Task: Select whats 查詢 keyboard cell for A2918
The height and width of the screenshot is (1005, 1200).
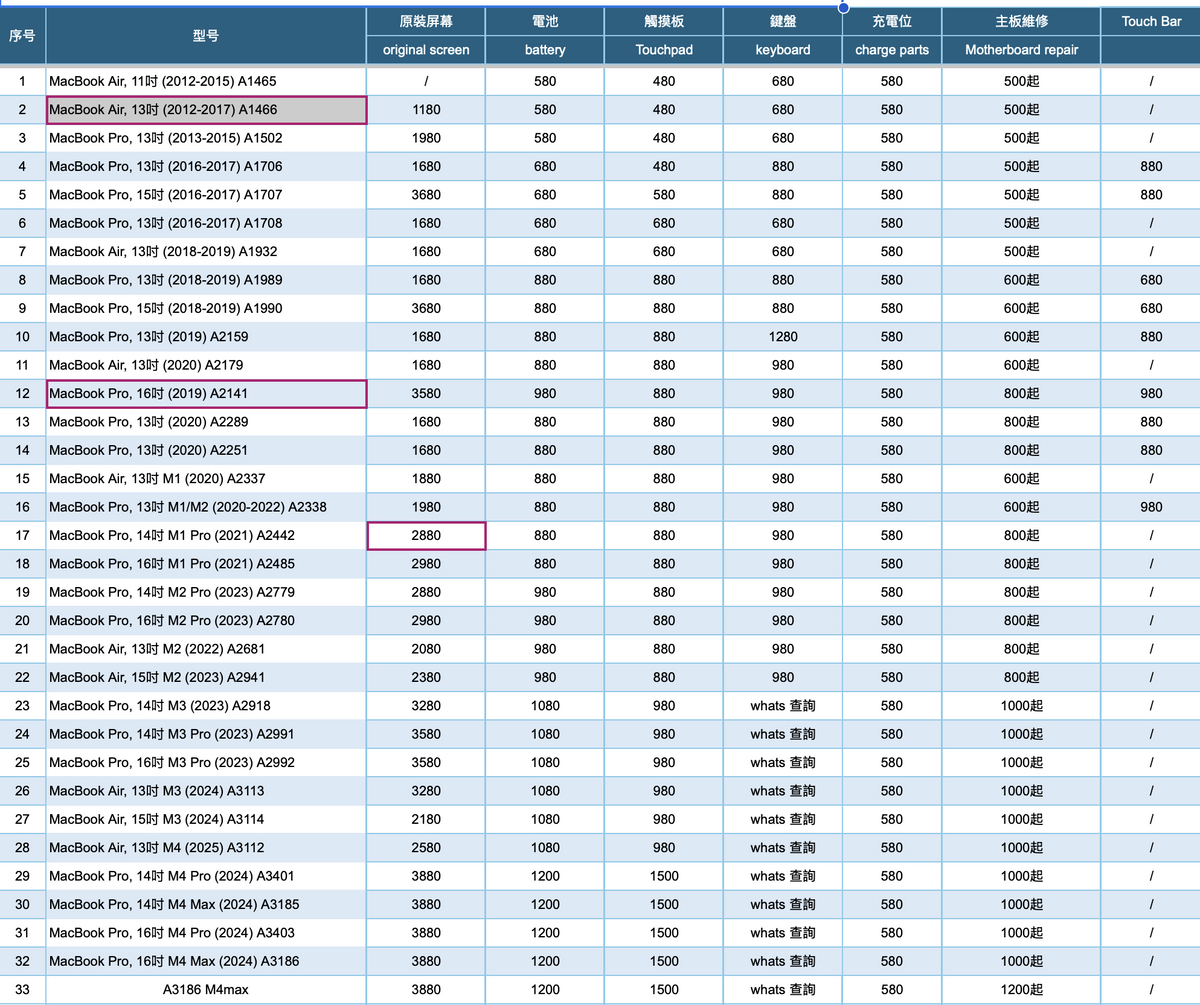Action: 783,706
